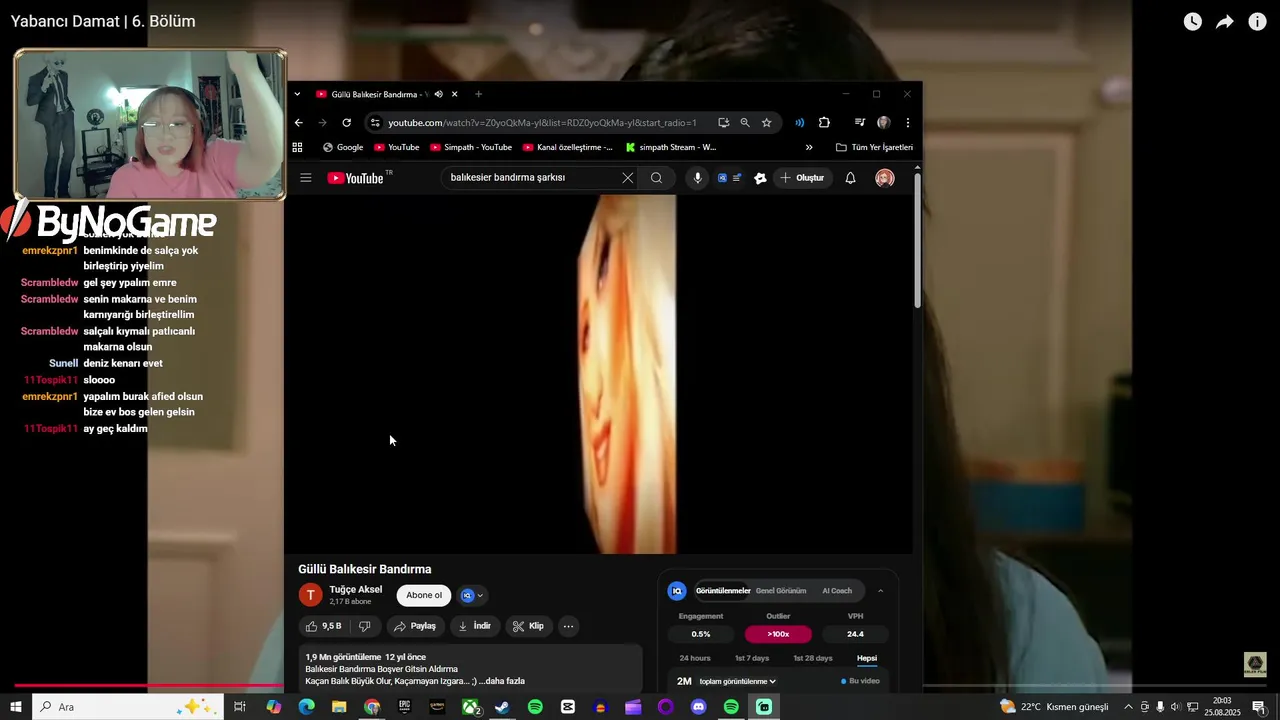Create a clip with Klip
Viewport: 1280px width, 720px height.
pos(528,626)
